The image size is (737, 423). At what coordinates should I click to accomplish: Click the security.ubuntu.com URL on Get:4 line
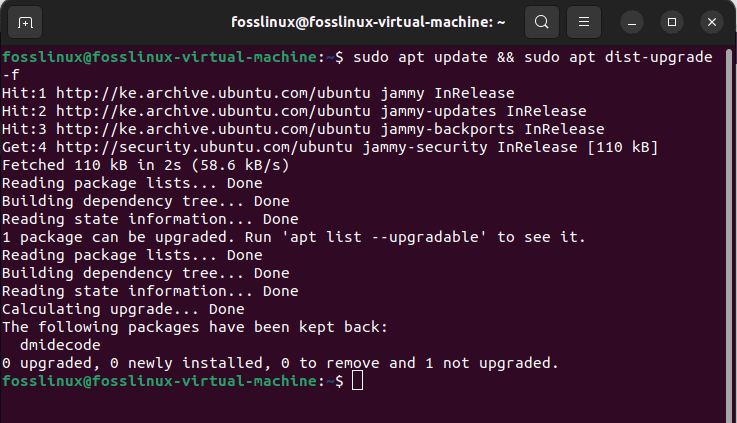pyautogui.click(x=204, y=147)
